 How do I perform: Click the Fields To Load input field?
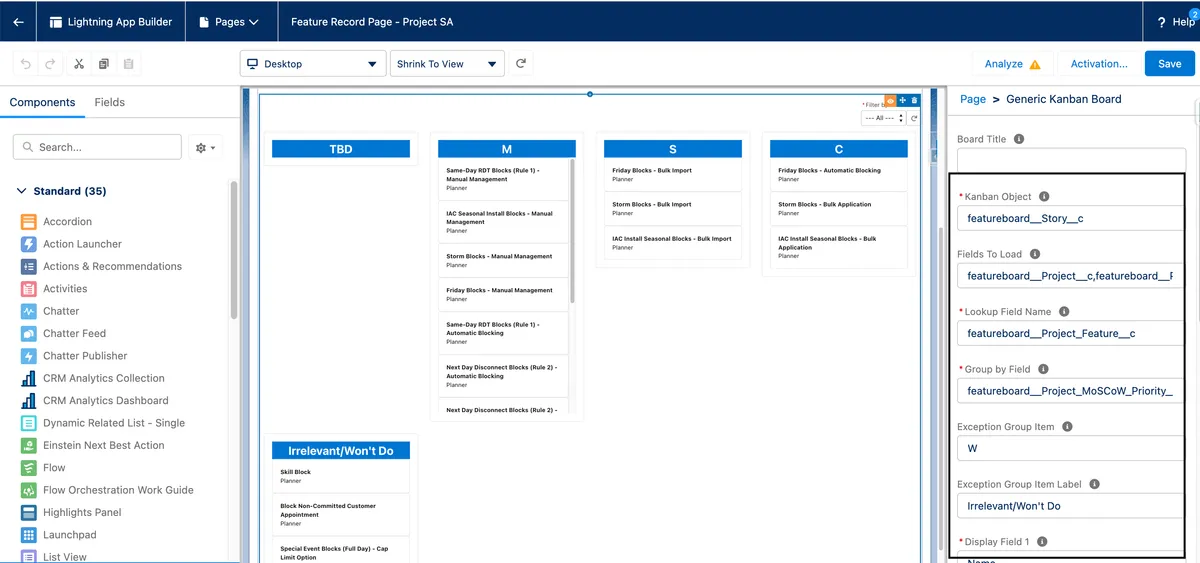pyautogui.click(x=1071, y=276)
